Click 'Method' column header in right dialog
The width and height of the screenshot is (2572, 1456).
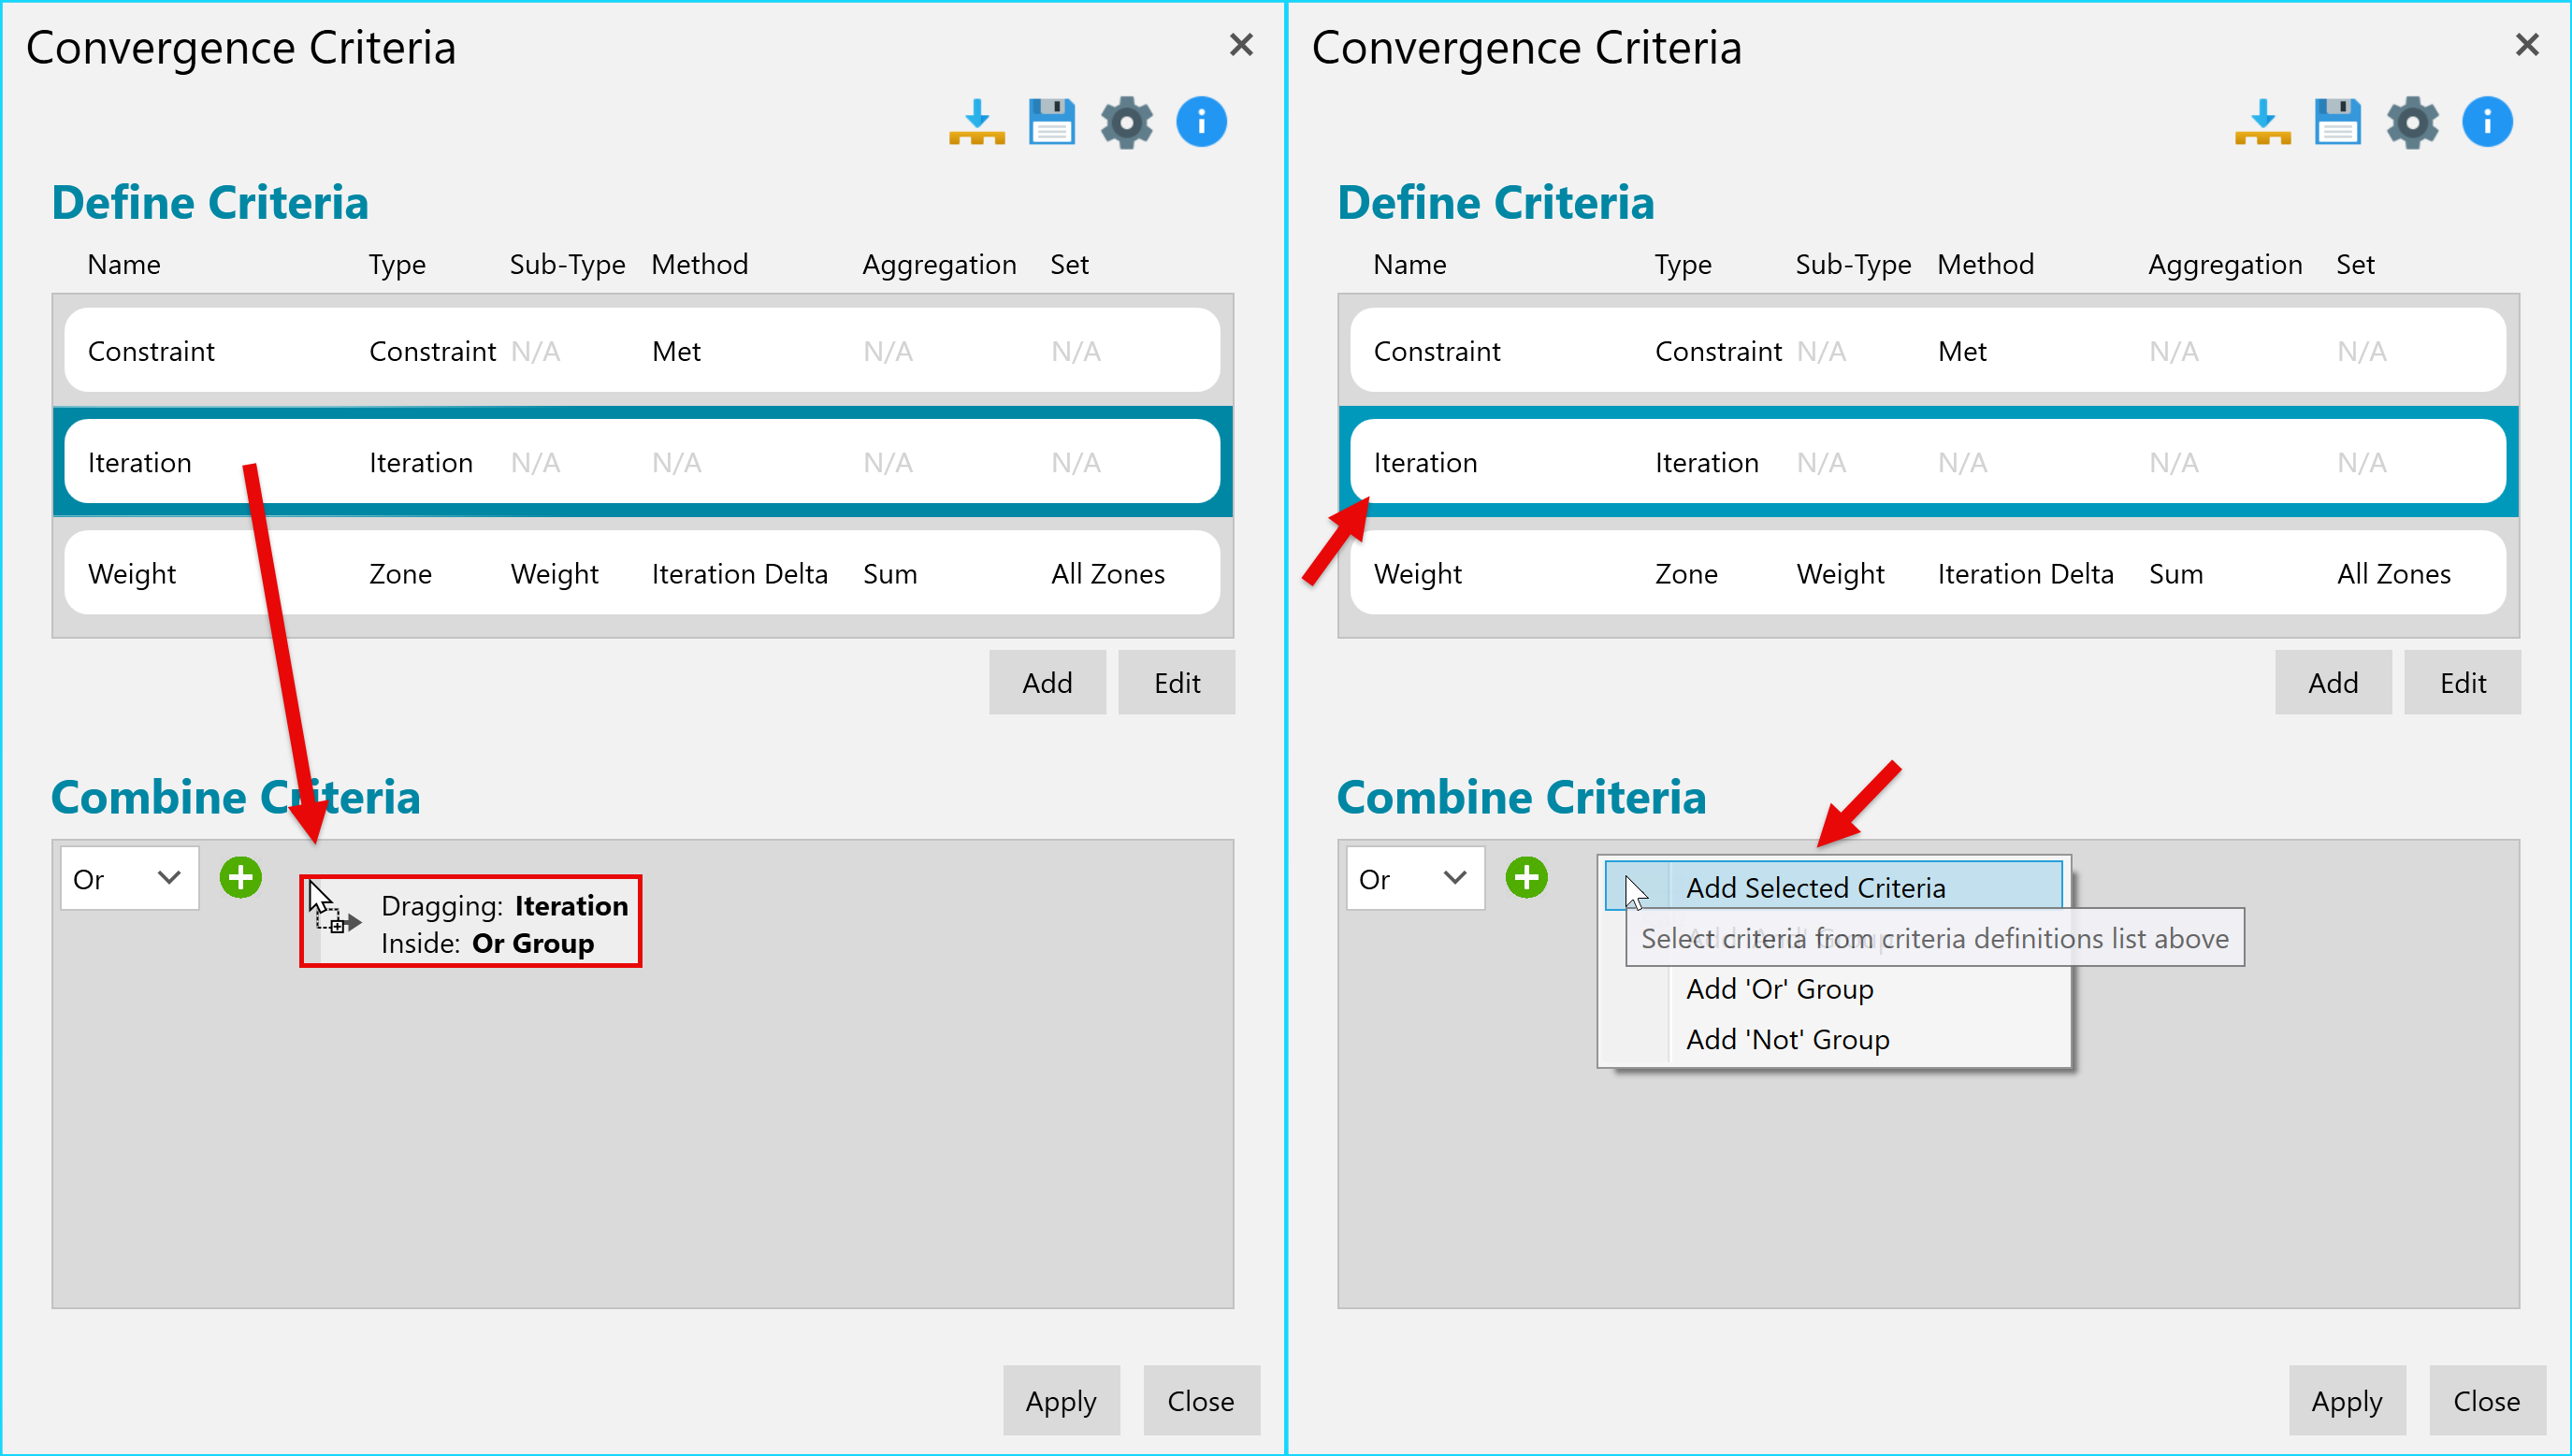point(1985,265)
